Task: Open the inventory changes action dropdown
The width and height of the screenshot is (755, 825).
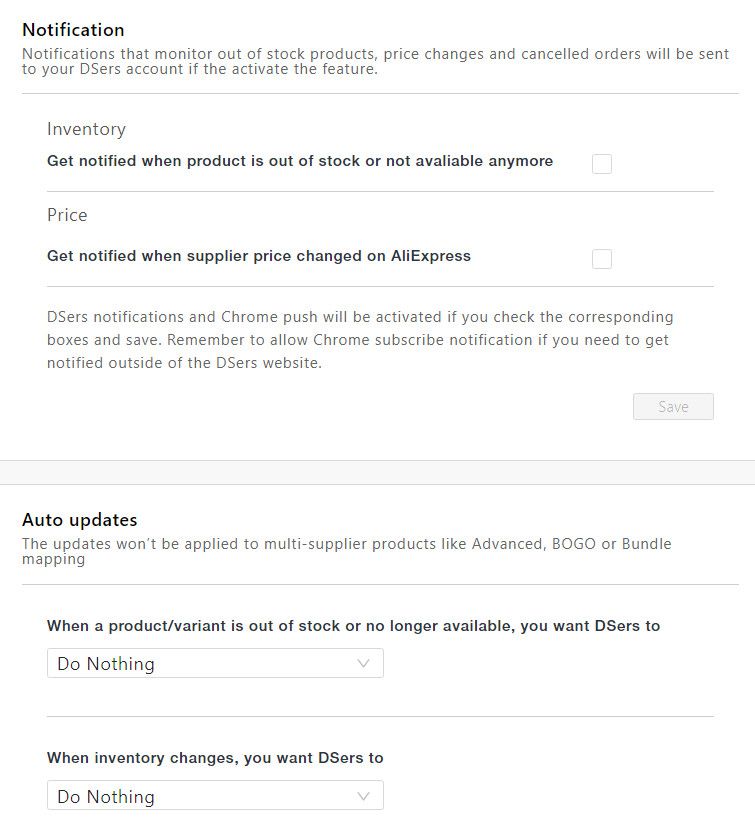Action: [x=215, y=796]
